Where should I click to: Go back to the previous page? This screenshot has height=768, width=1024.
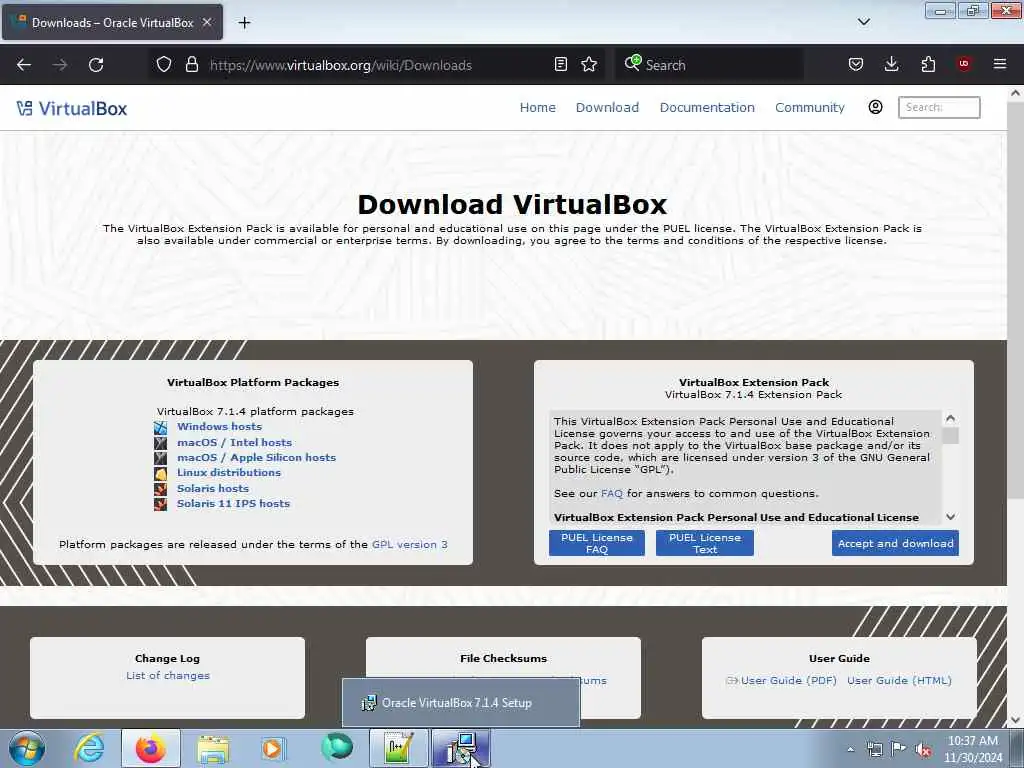click(x=24, y=65)
